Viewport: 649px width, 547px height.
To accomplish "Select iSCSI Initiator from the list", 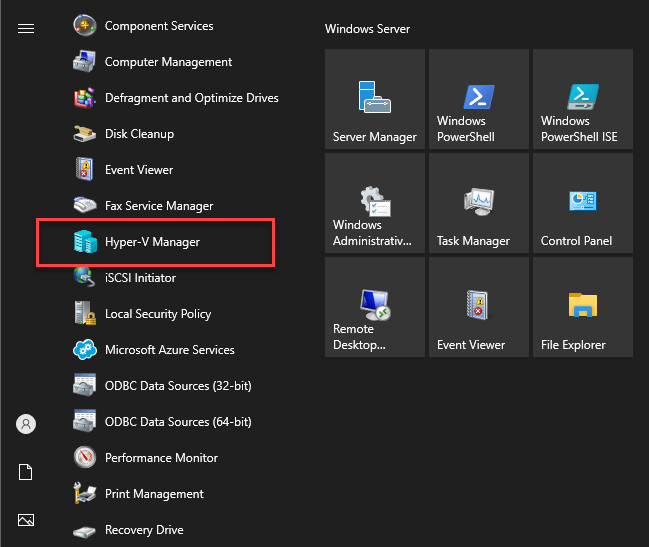I will pyautogui.click(x=124, y=278).
